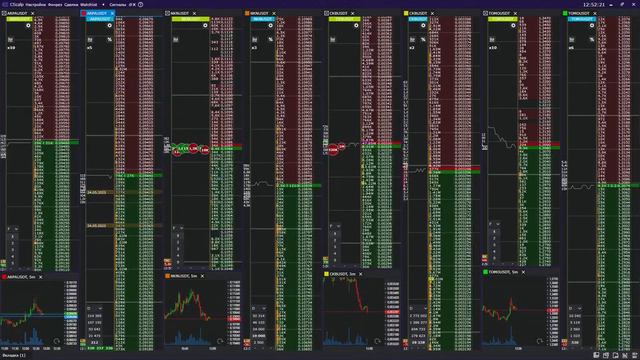Click the x2 scale in yellow-icon CKBUSDT panel

(412, 48)
